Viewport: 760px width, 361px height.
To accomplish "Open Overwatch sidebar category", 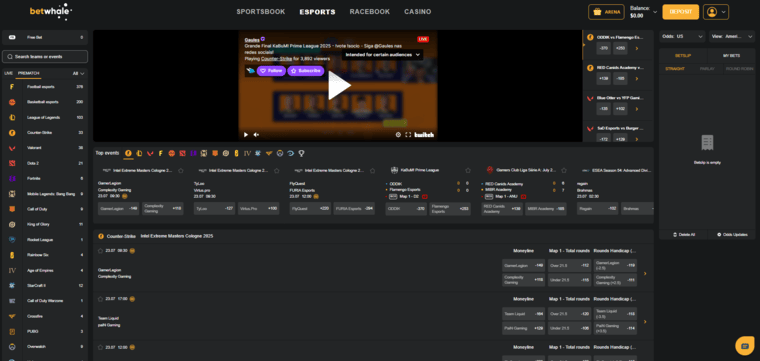I will (x=45, y=346).
